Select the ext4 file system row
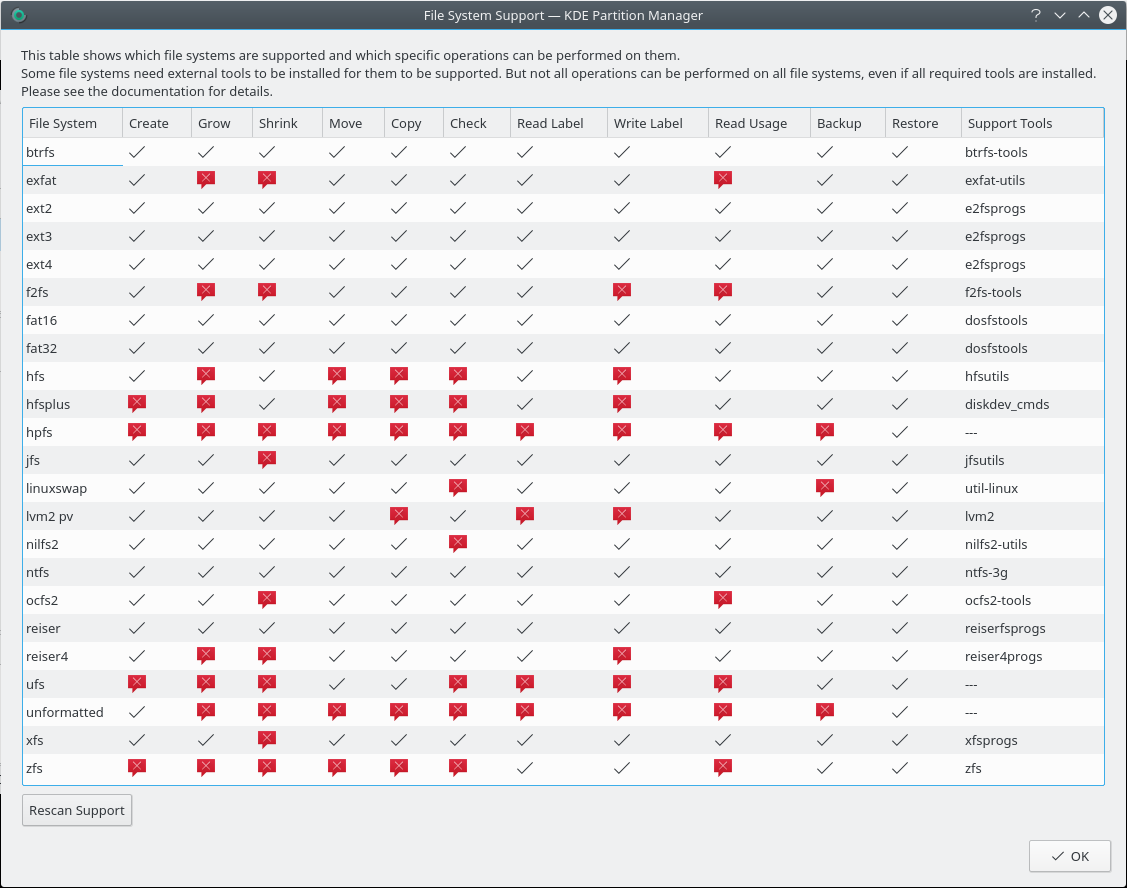 click(x=39, y=264)
